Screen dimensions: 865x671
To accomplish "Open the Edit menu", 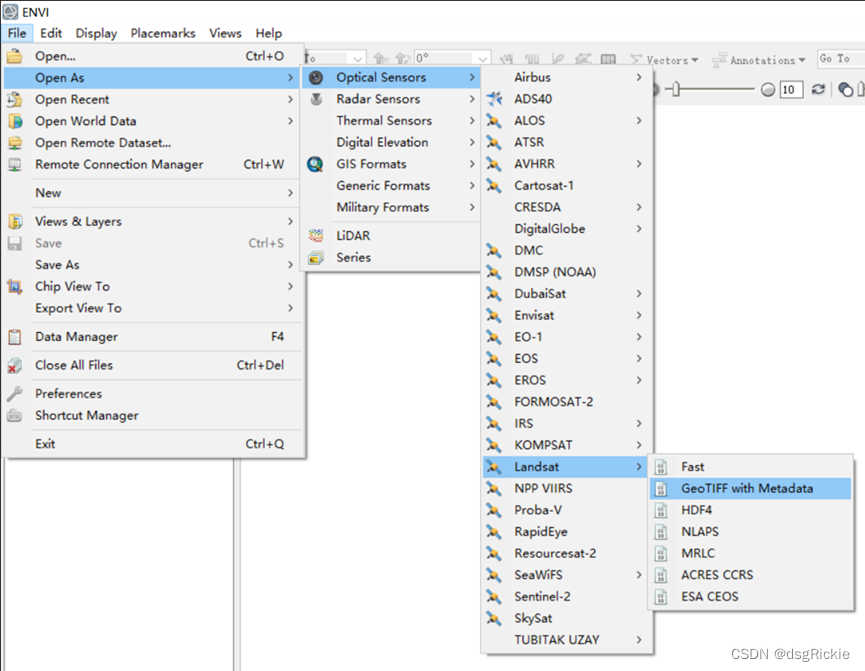I will coord(51,33).
